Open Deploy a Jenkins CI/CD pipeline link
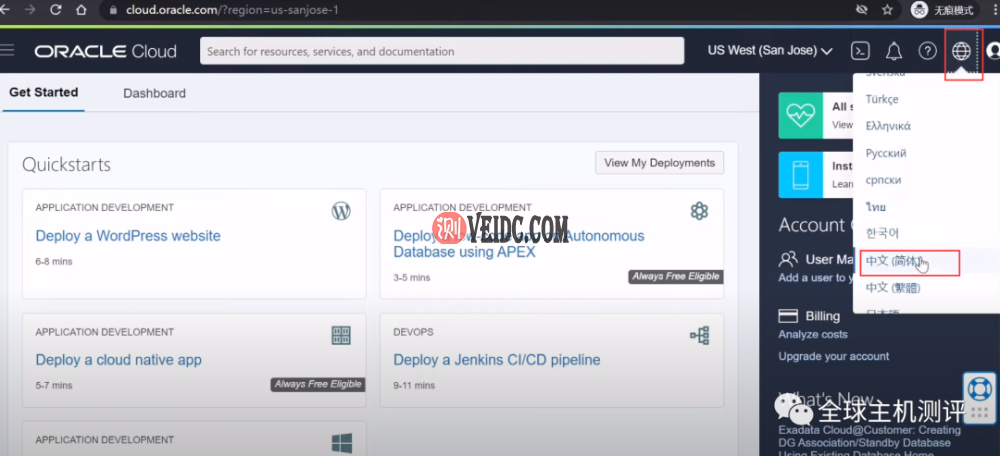Screen dimensions: 1000x456 point(497,360)
